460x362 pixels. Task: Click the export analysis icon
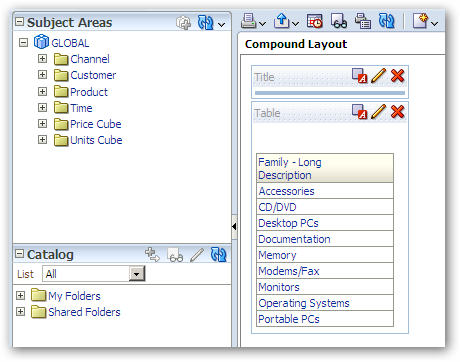(282, 21)
